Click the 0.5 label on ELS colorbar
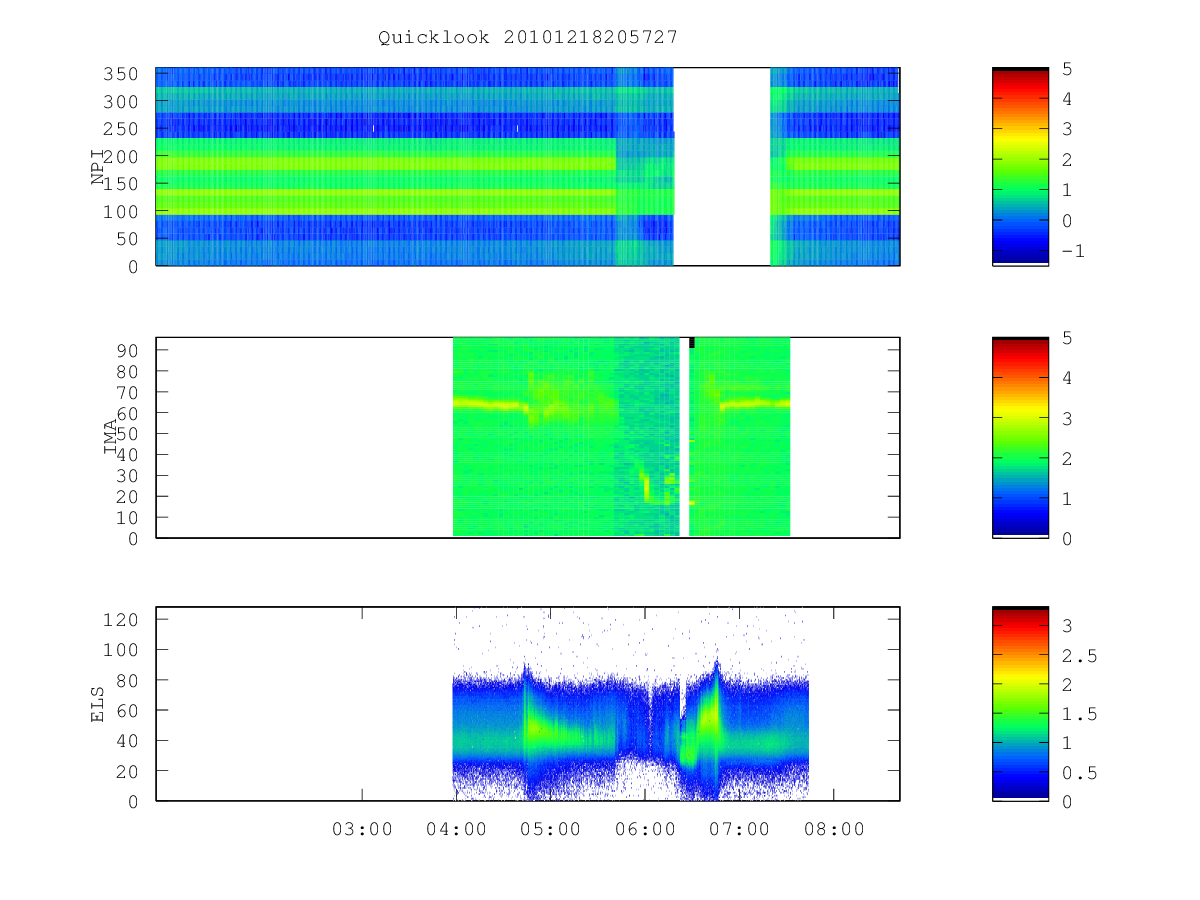This screenshot has height=900, width=1200. (x=1078, y=772)
